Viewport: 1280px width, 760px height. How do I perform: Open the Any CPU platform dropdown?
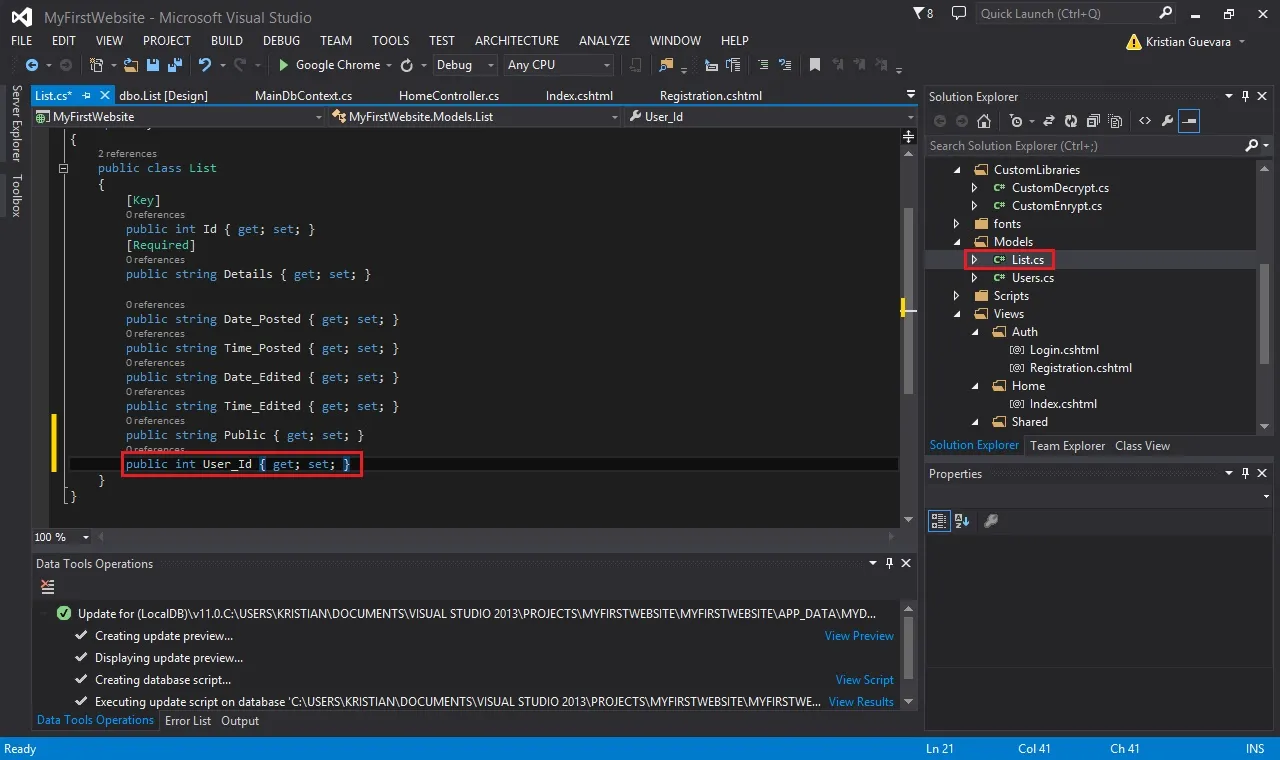point(559,65)
